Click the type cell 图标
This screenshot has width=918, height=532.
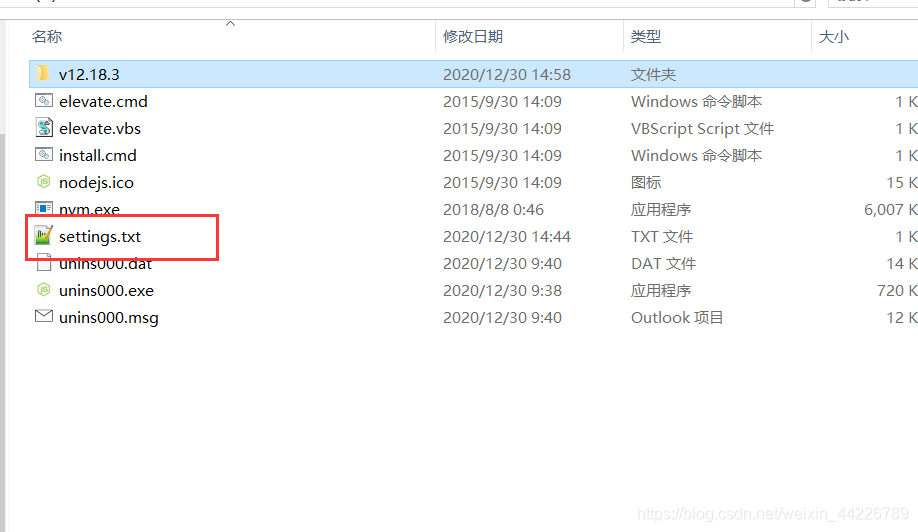(646, 183)
